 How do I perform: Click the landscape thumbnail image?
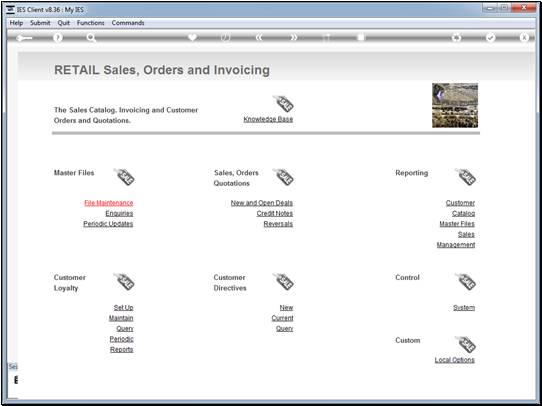[455, 105]
